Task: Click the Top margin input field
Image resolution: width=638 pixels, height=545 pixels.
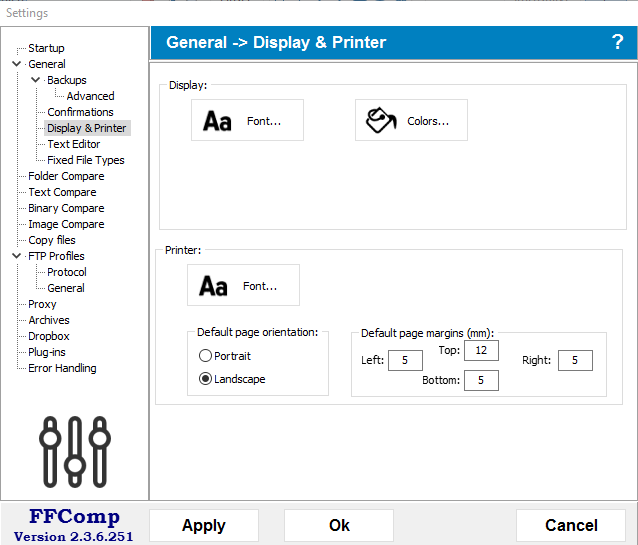Action: pos(481,350)
